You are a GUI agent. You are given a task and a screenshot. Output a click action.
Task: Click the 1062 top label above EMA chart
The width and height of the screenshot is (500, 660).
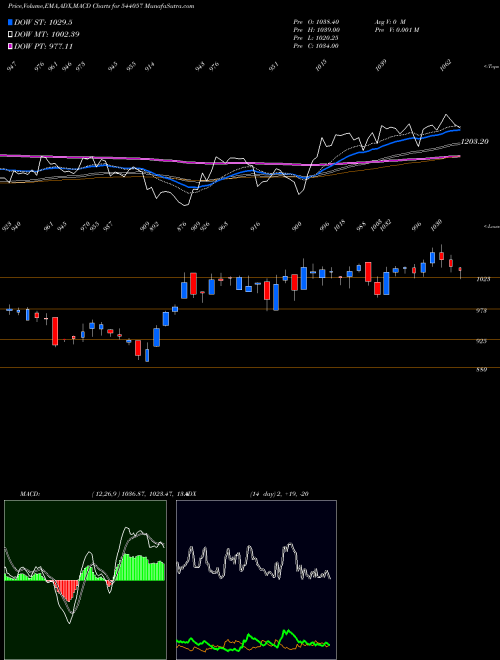coord(444,66)
